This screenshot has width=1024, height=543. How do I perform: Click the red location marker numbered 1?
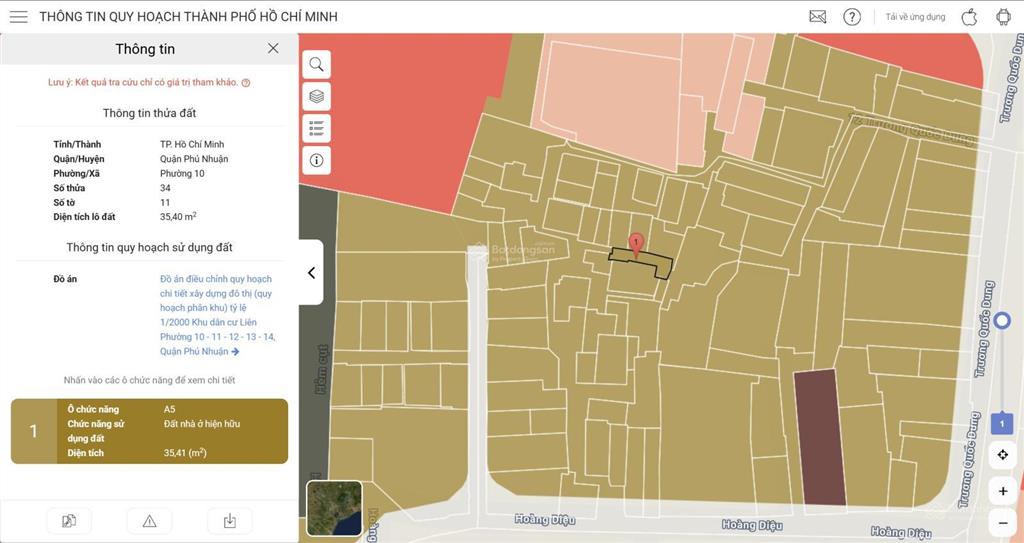(635, 244)
